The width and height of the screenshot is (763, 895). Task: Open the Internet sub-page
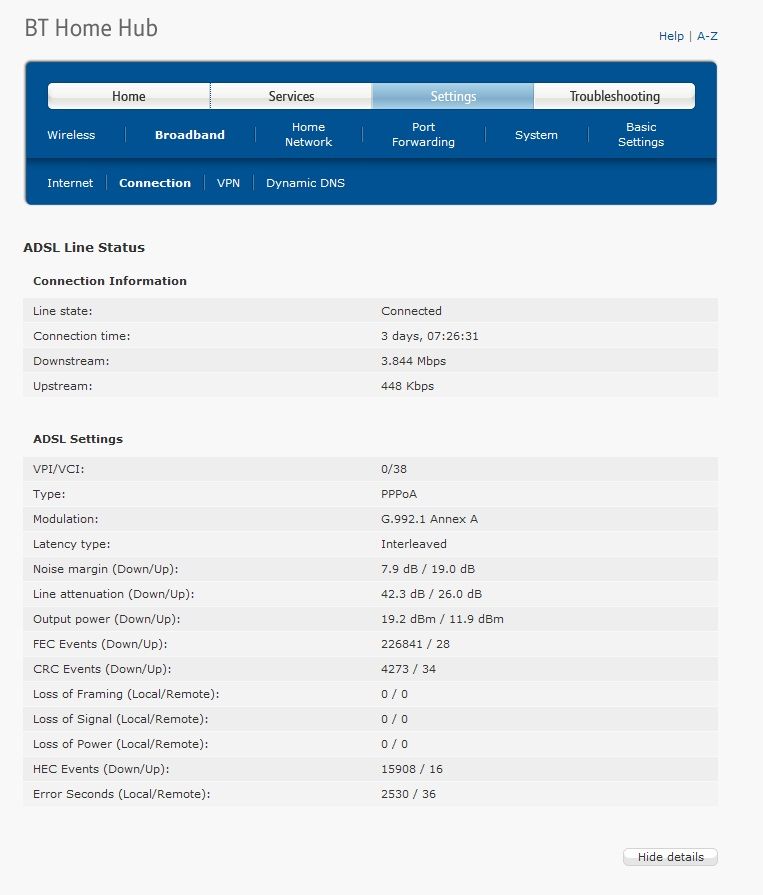click(70, 183)
